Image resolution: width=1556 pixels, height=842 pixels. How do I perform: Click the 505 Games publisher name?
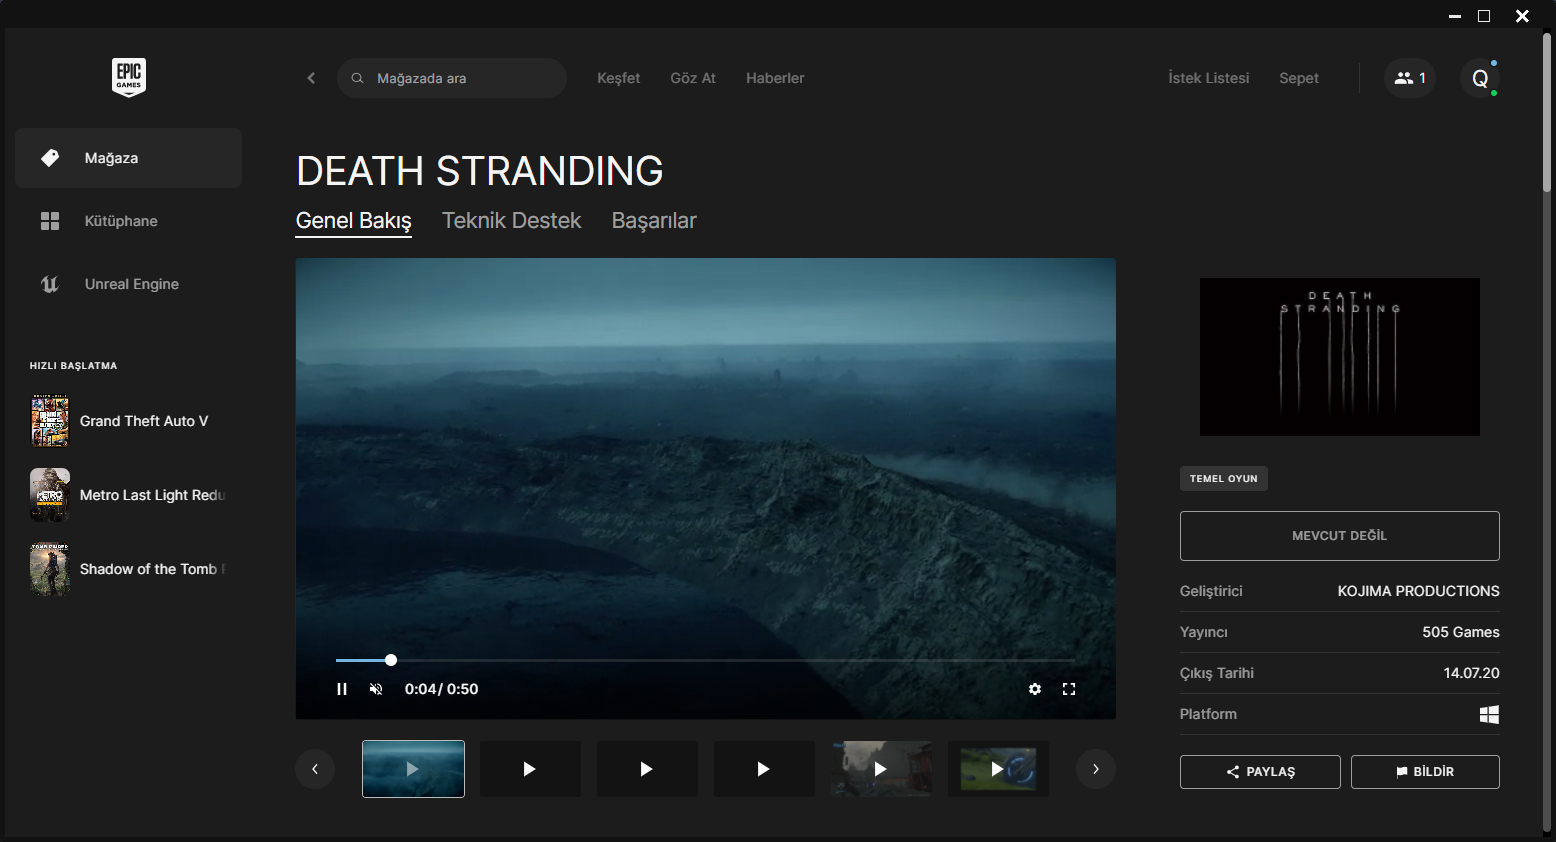click(x=1461, y=632)
